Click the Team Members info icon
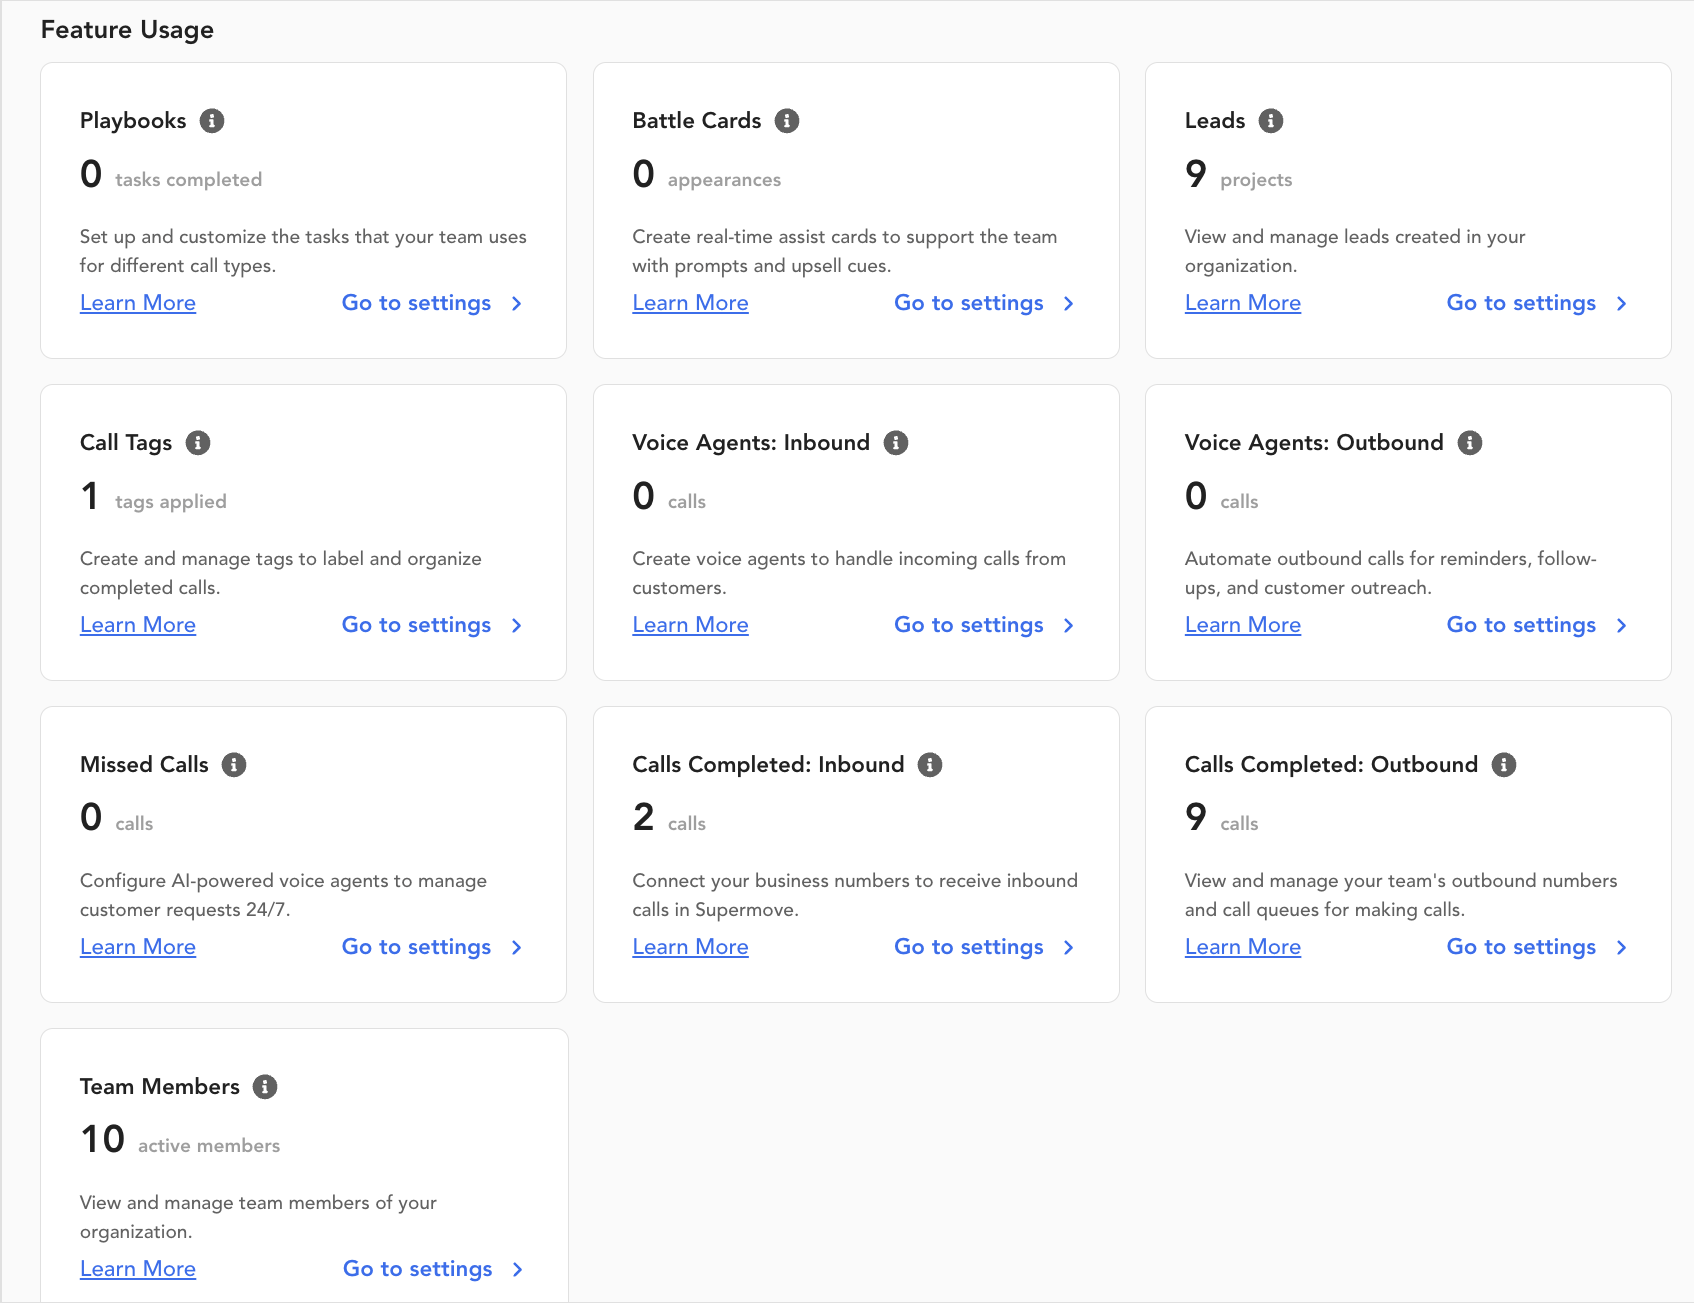Viewport: 1694px width, 1314px height. pos(265,1087)
